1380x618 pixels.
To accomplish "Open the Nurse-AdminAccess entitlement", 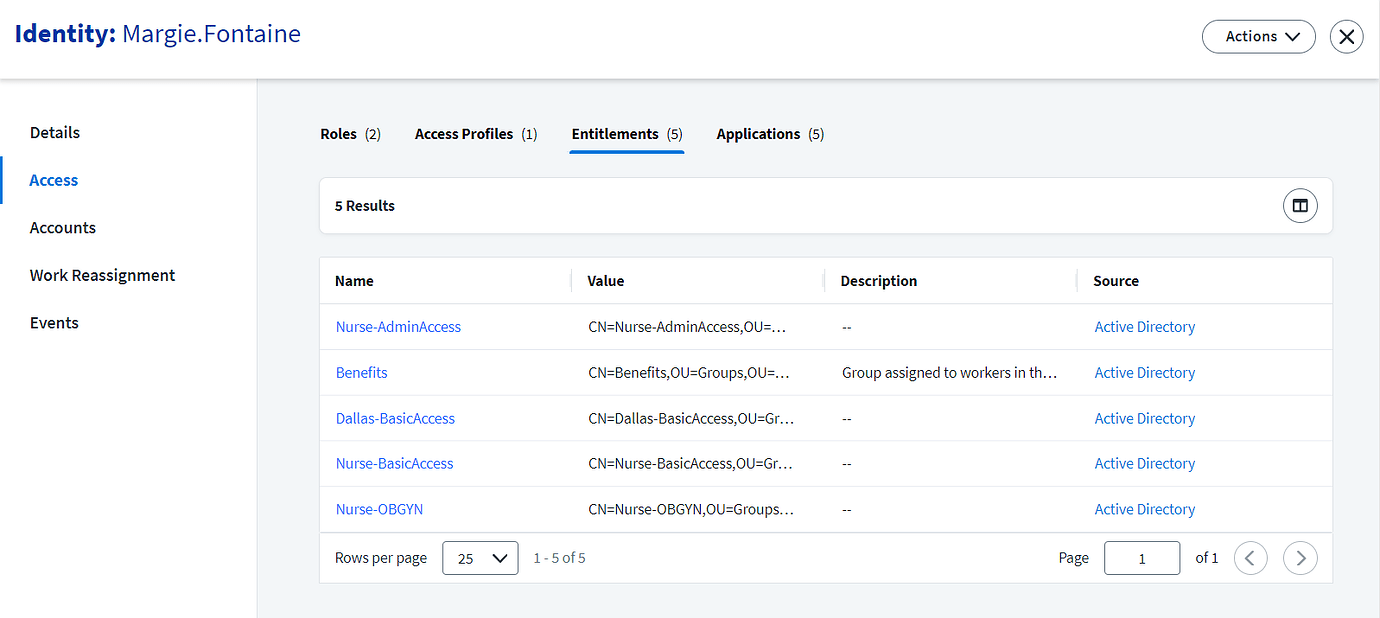I will (x=398, y=326).
